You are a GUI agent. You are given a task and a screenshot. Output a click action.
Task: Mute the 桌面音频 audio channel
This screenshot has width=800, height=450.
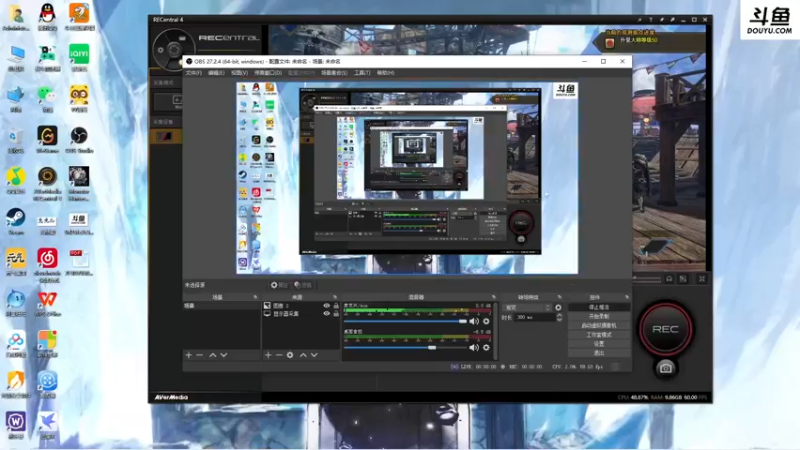coord(474,347)
